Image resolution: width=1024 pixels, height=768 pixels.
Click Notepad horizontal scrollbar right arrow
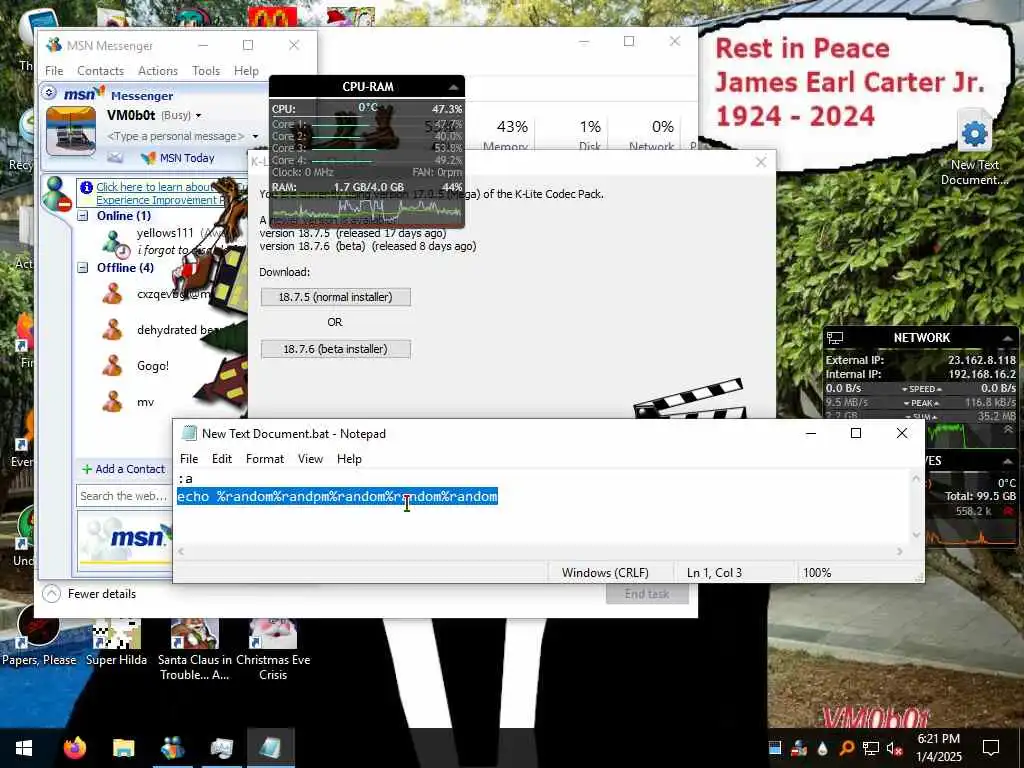point(900,552)
